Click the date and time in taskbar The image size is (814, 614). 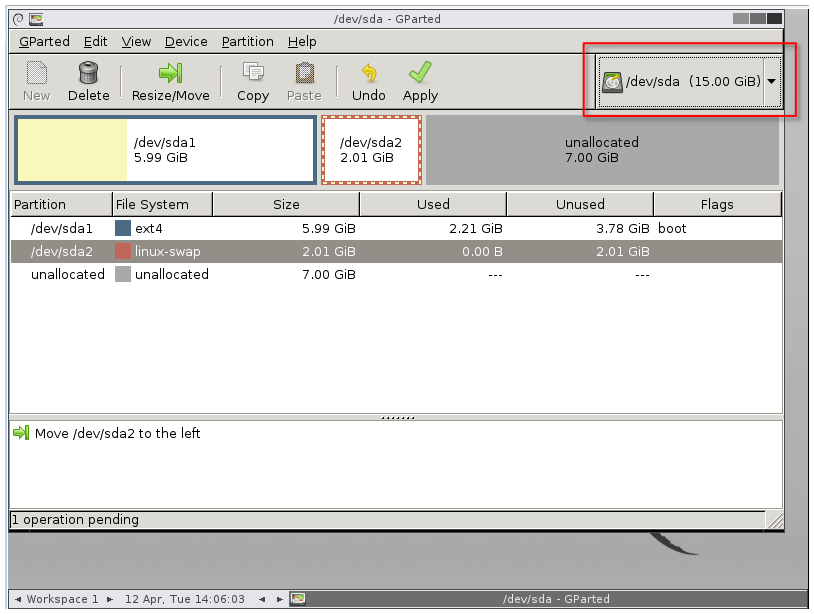click(184, 599)
